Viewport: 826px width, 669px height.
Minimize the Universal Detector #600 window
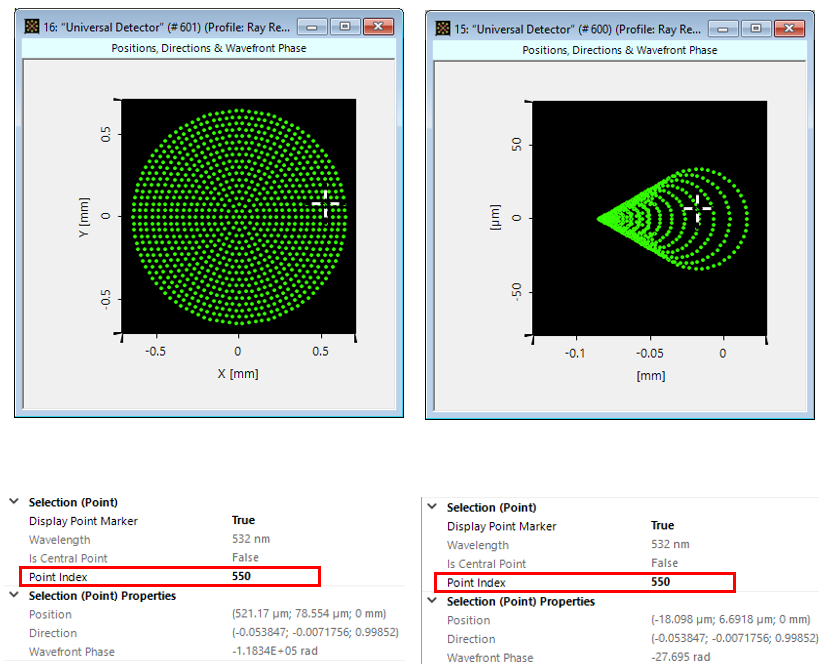[x=726, y=28]
